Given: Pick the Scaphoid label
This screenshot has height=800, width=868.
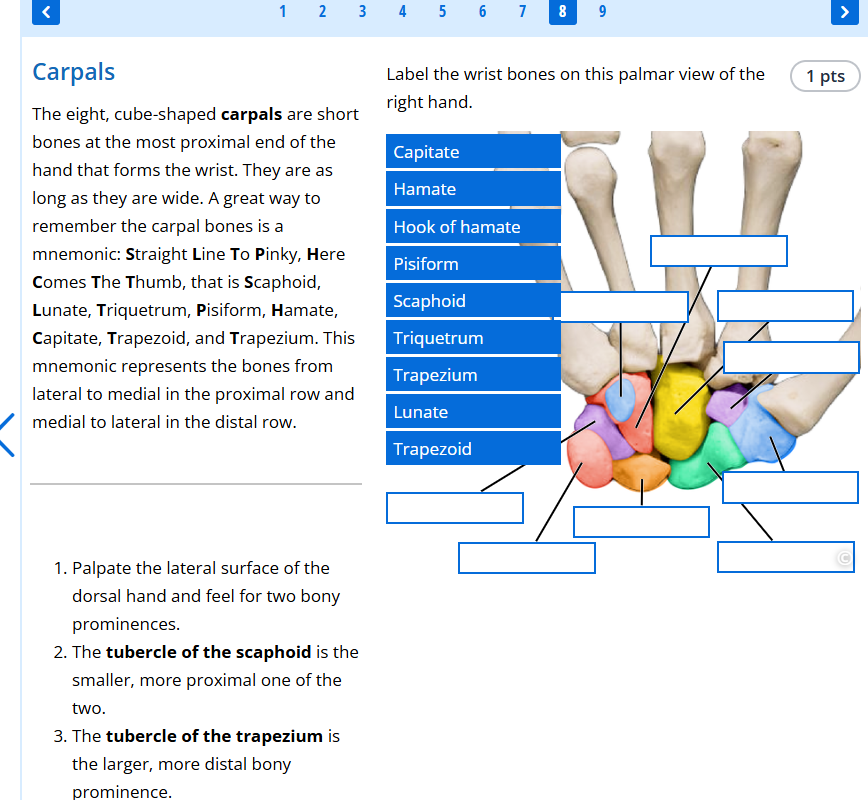Looking at the screenshot, I should [472, 300].
